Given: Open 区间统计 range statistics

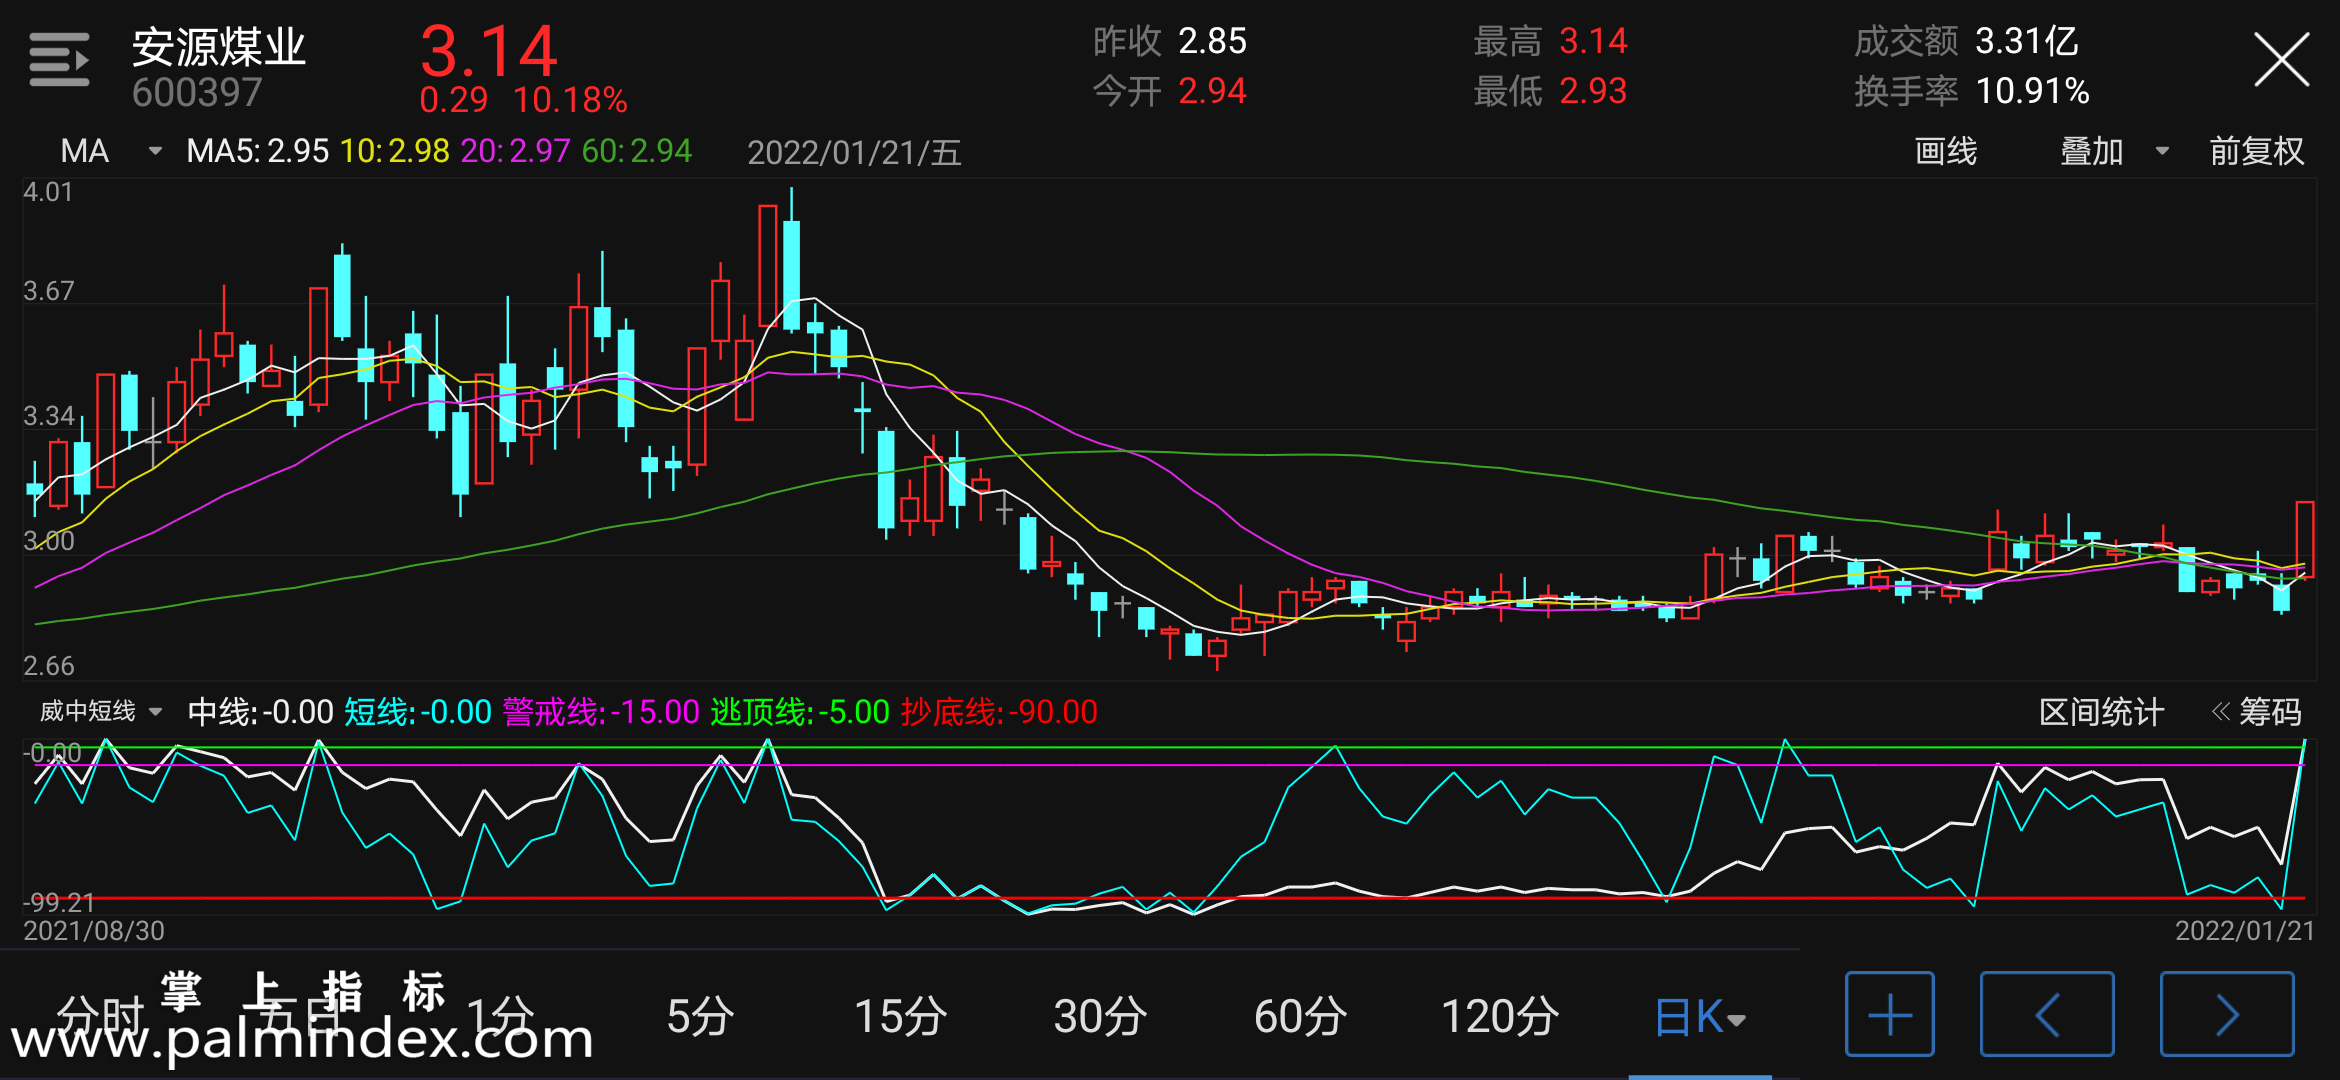Looking at the screenshot, I should 2101,712.
